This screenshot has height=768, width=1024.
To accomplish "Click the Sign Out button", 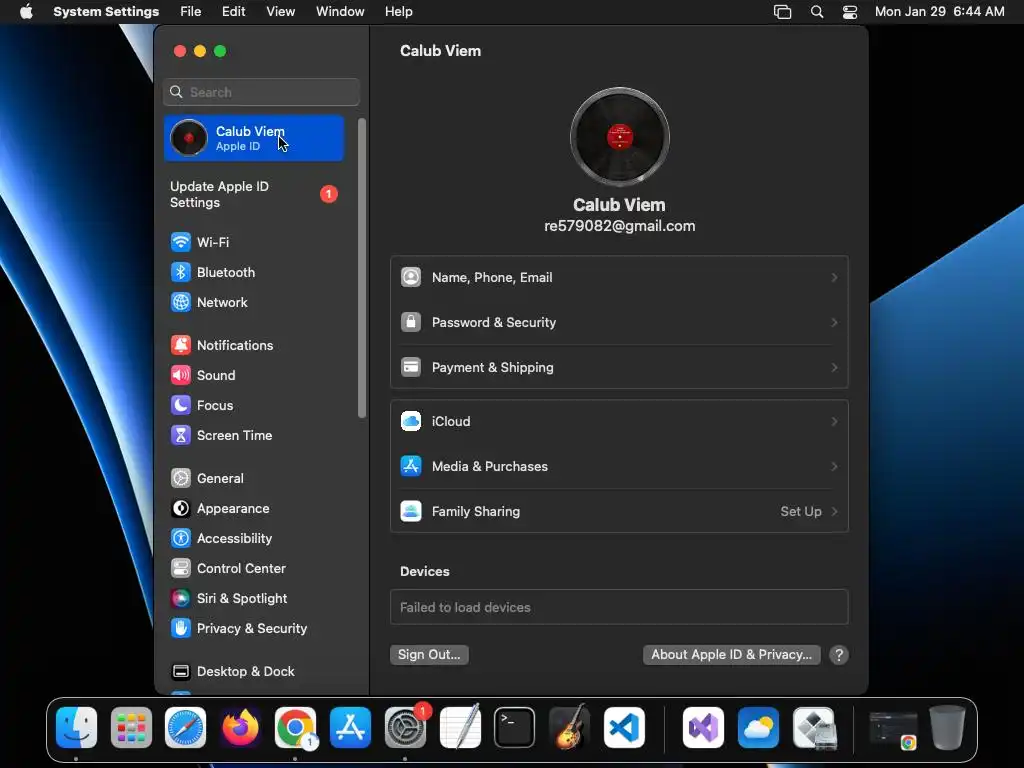I will 429,655.
